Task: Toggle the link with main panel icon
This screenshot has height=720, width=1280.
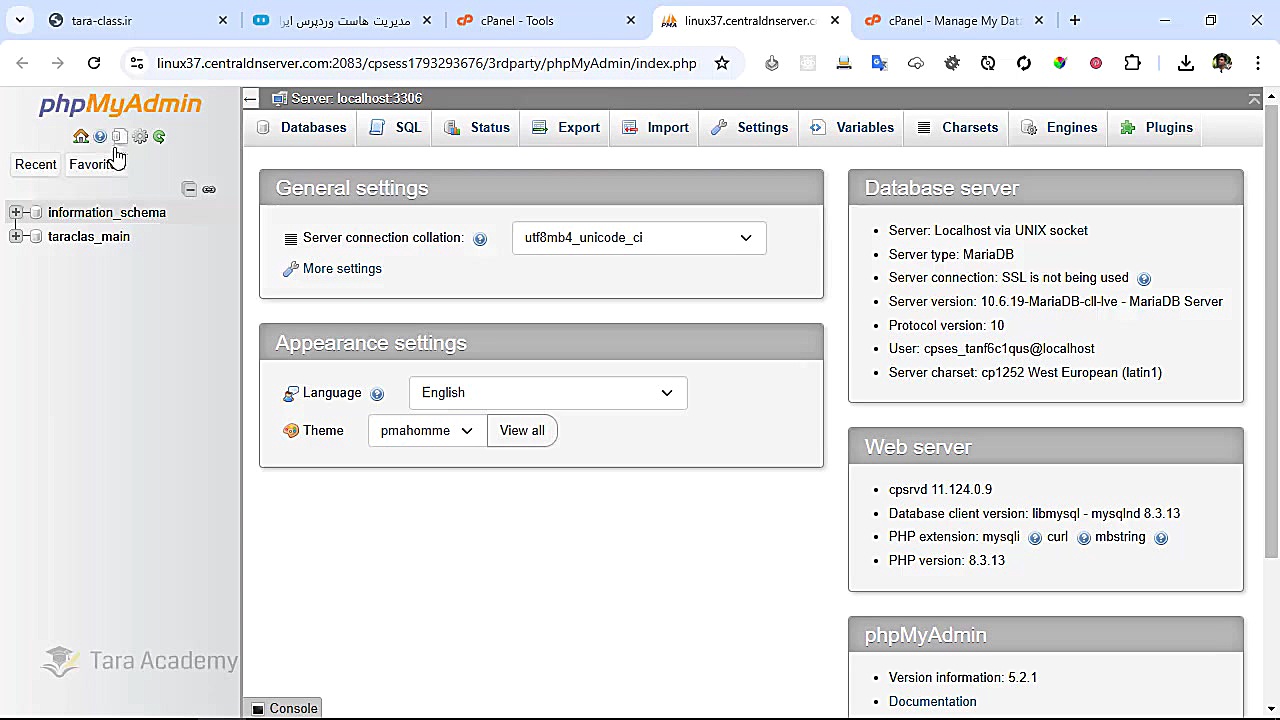Action: (209, 189)
